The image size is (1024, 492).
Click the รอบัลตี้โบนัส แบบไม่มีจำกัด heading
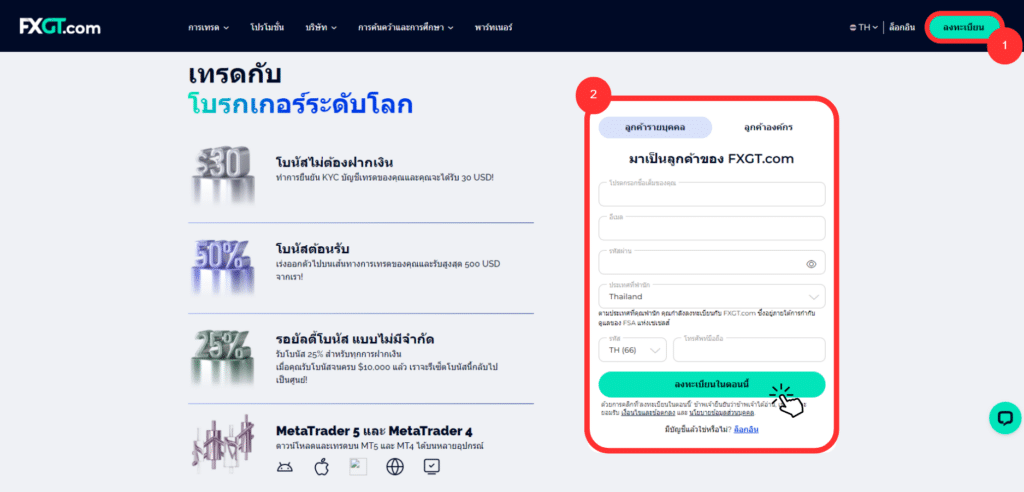355,339
